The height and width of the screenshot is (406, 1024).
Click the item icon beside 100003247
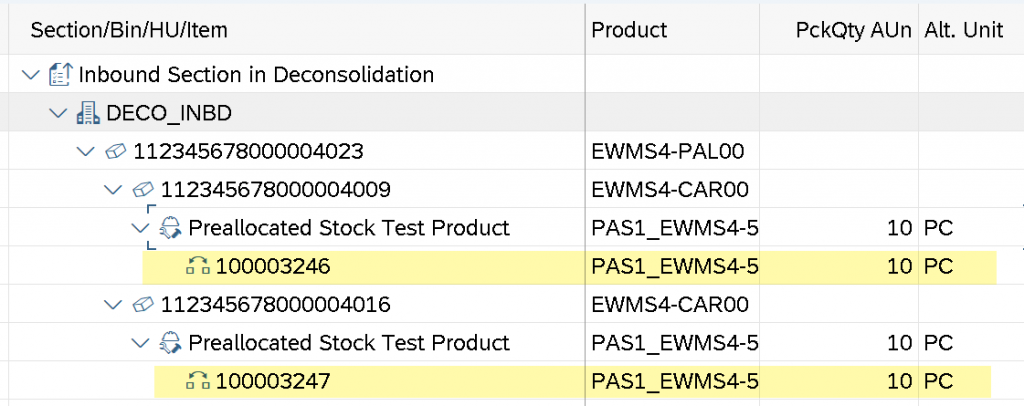pos(199,381)
